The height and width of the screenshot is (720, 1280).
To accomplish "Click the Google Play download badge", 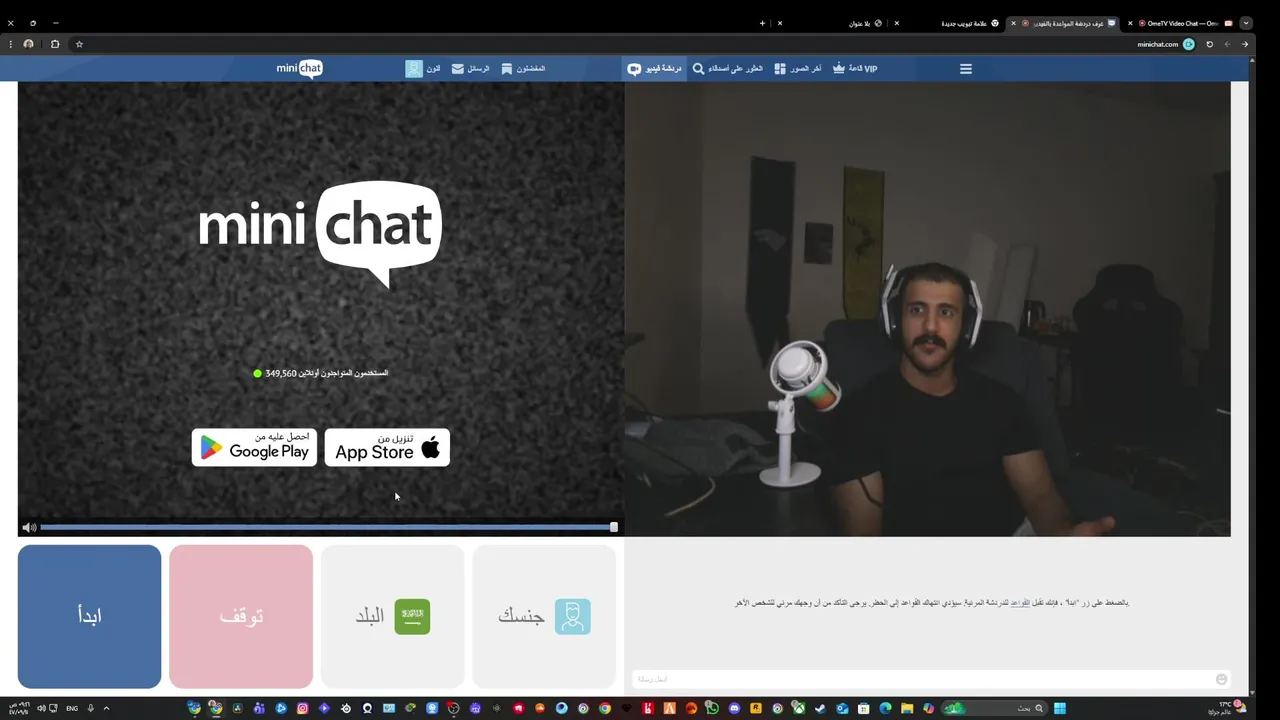I will pyautogui.click(x=254, y=447).
